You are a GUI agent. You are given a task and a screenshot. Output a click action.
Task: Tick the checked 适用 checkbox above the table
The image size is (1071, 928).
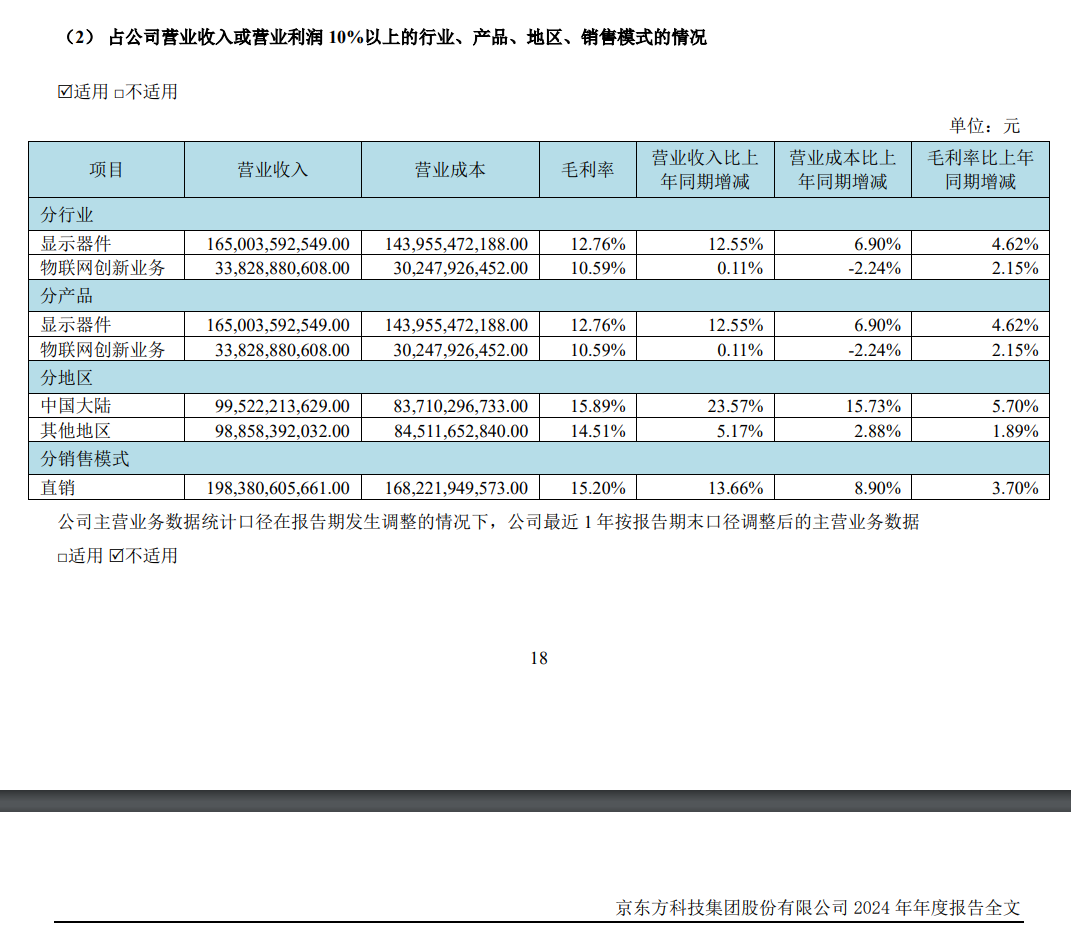pyautogui.click(x=65, y=92)
